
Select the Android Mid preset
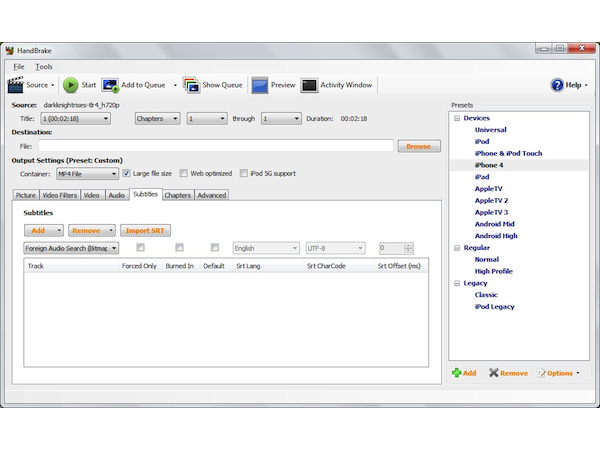[494, 224]
